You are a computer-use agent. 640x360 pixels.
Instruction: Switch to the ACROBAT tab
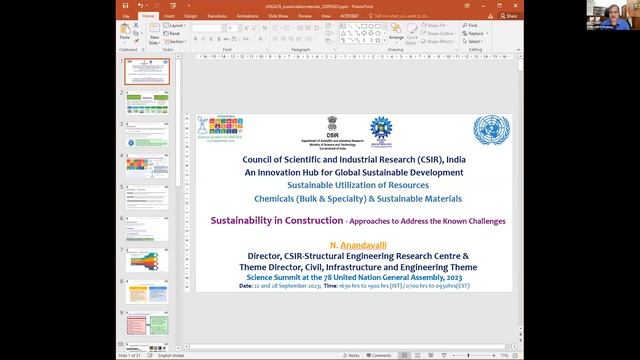349,16
